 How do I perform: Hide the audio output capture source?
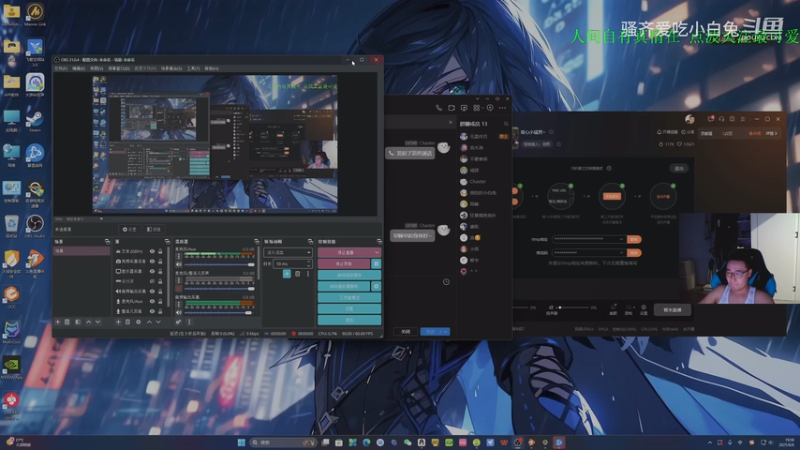(x=152, y=291)
